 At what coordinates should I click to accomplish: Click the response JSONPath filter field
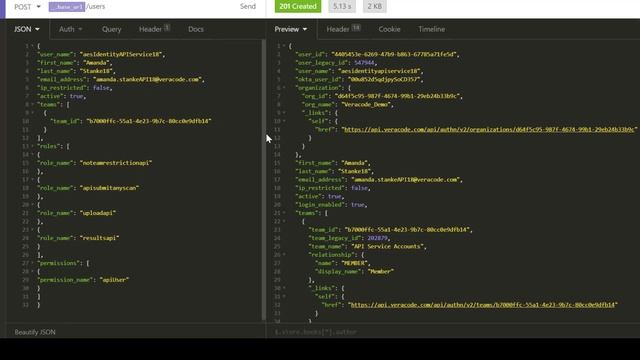(x=453, y=332)
